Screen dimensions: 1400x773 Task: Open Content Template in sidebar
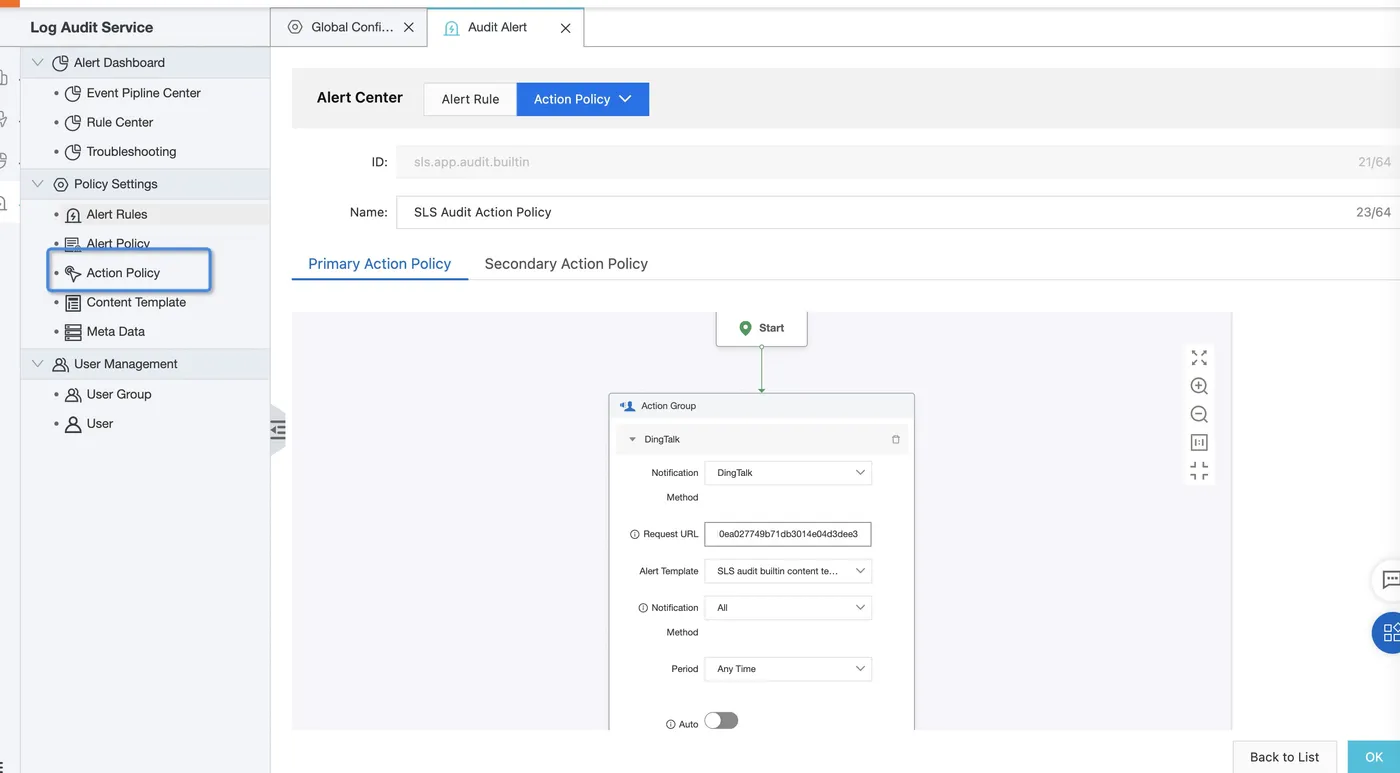[136, 302]
